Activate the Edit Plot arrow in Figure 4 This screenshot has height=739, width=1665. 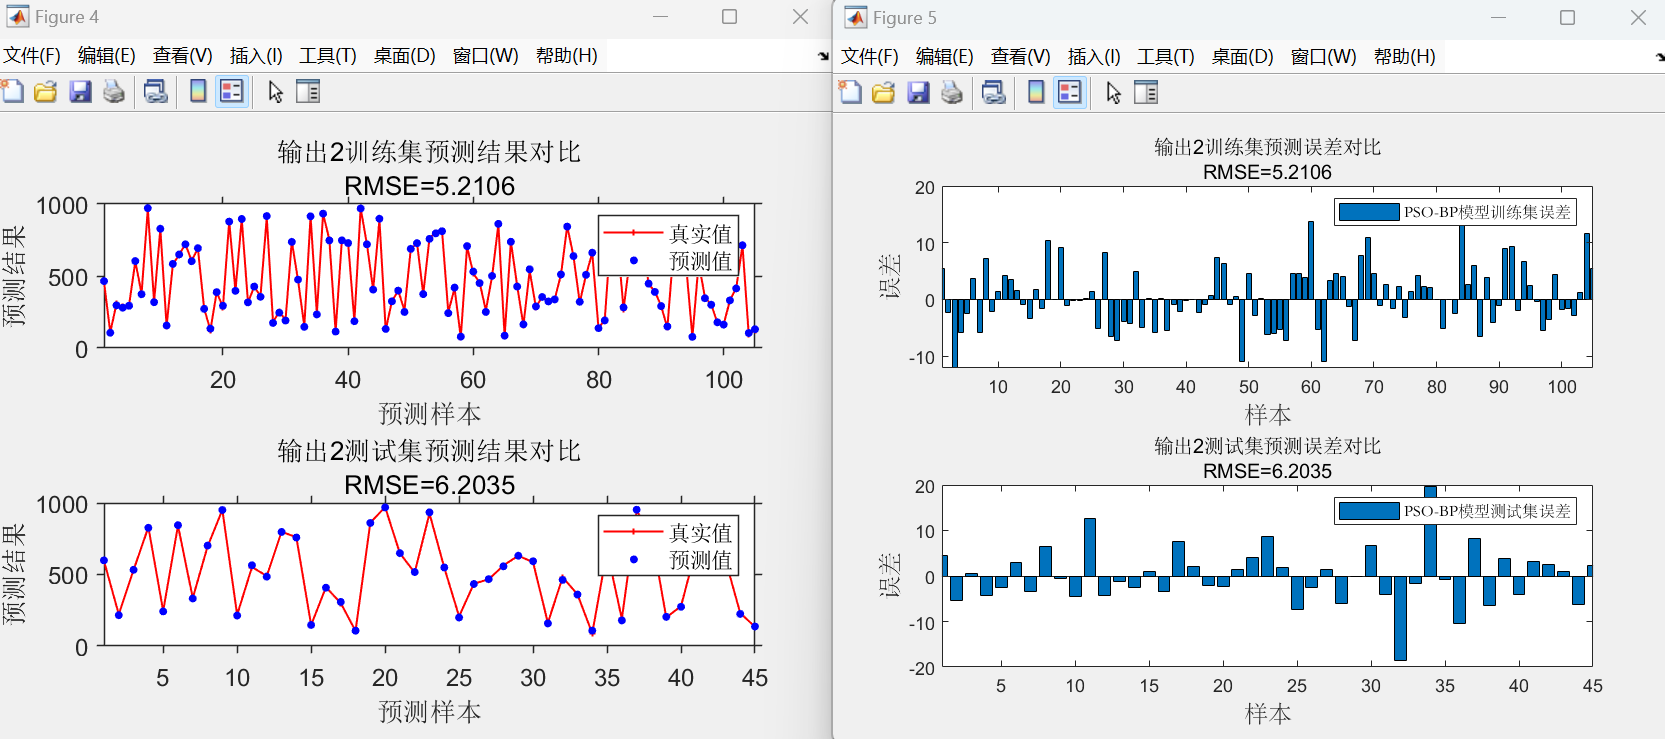click(x=275, y=92)
